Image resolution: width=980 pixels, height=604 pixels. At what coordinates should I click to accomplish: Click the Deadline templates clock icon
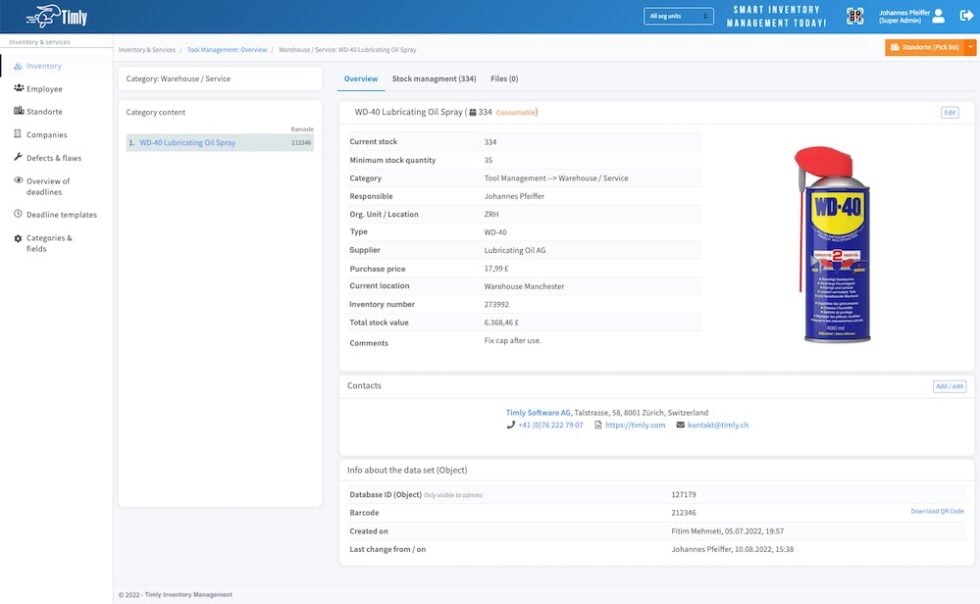point(18,214)
